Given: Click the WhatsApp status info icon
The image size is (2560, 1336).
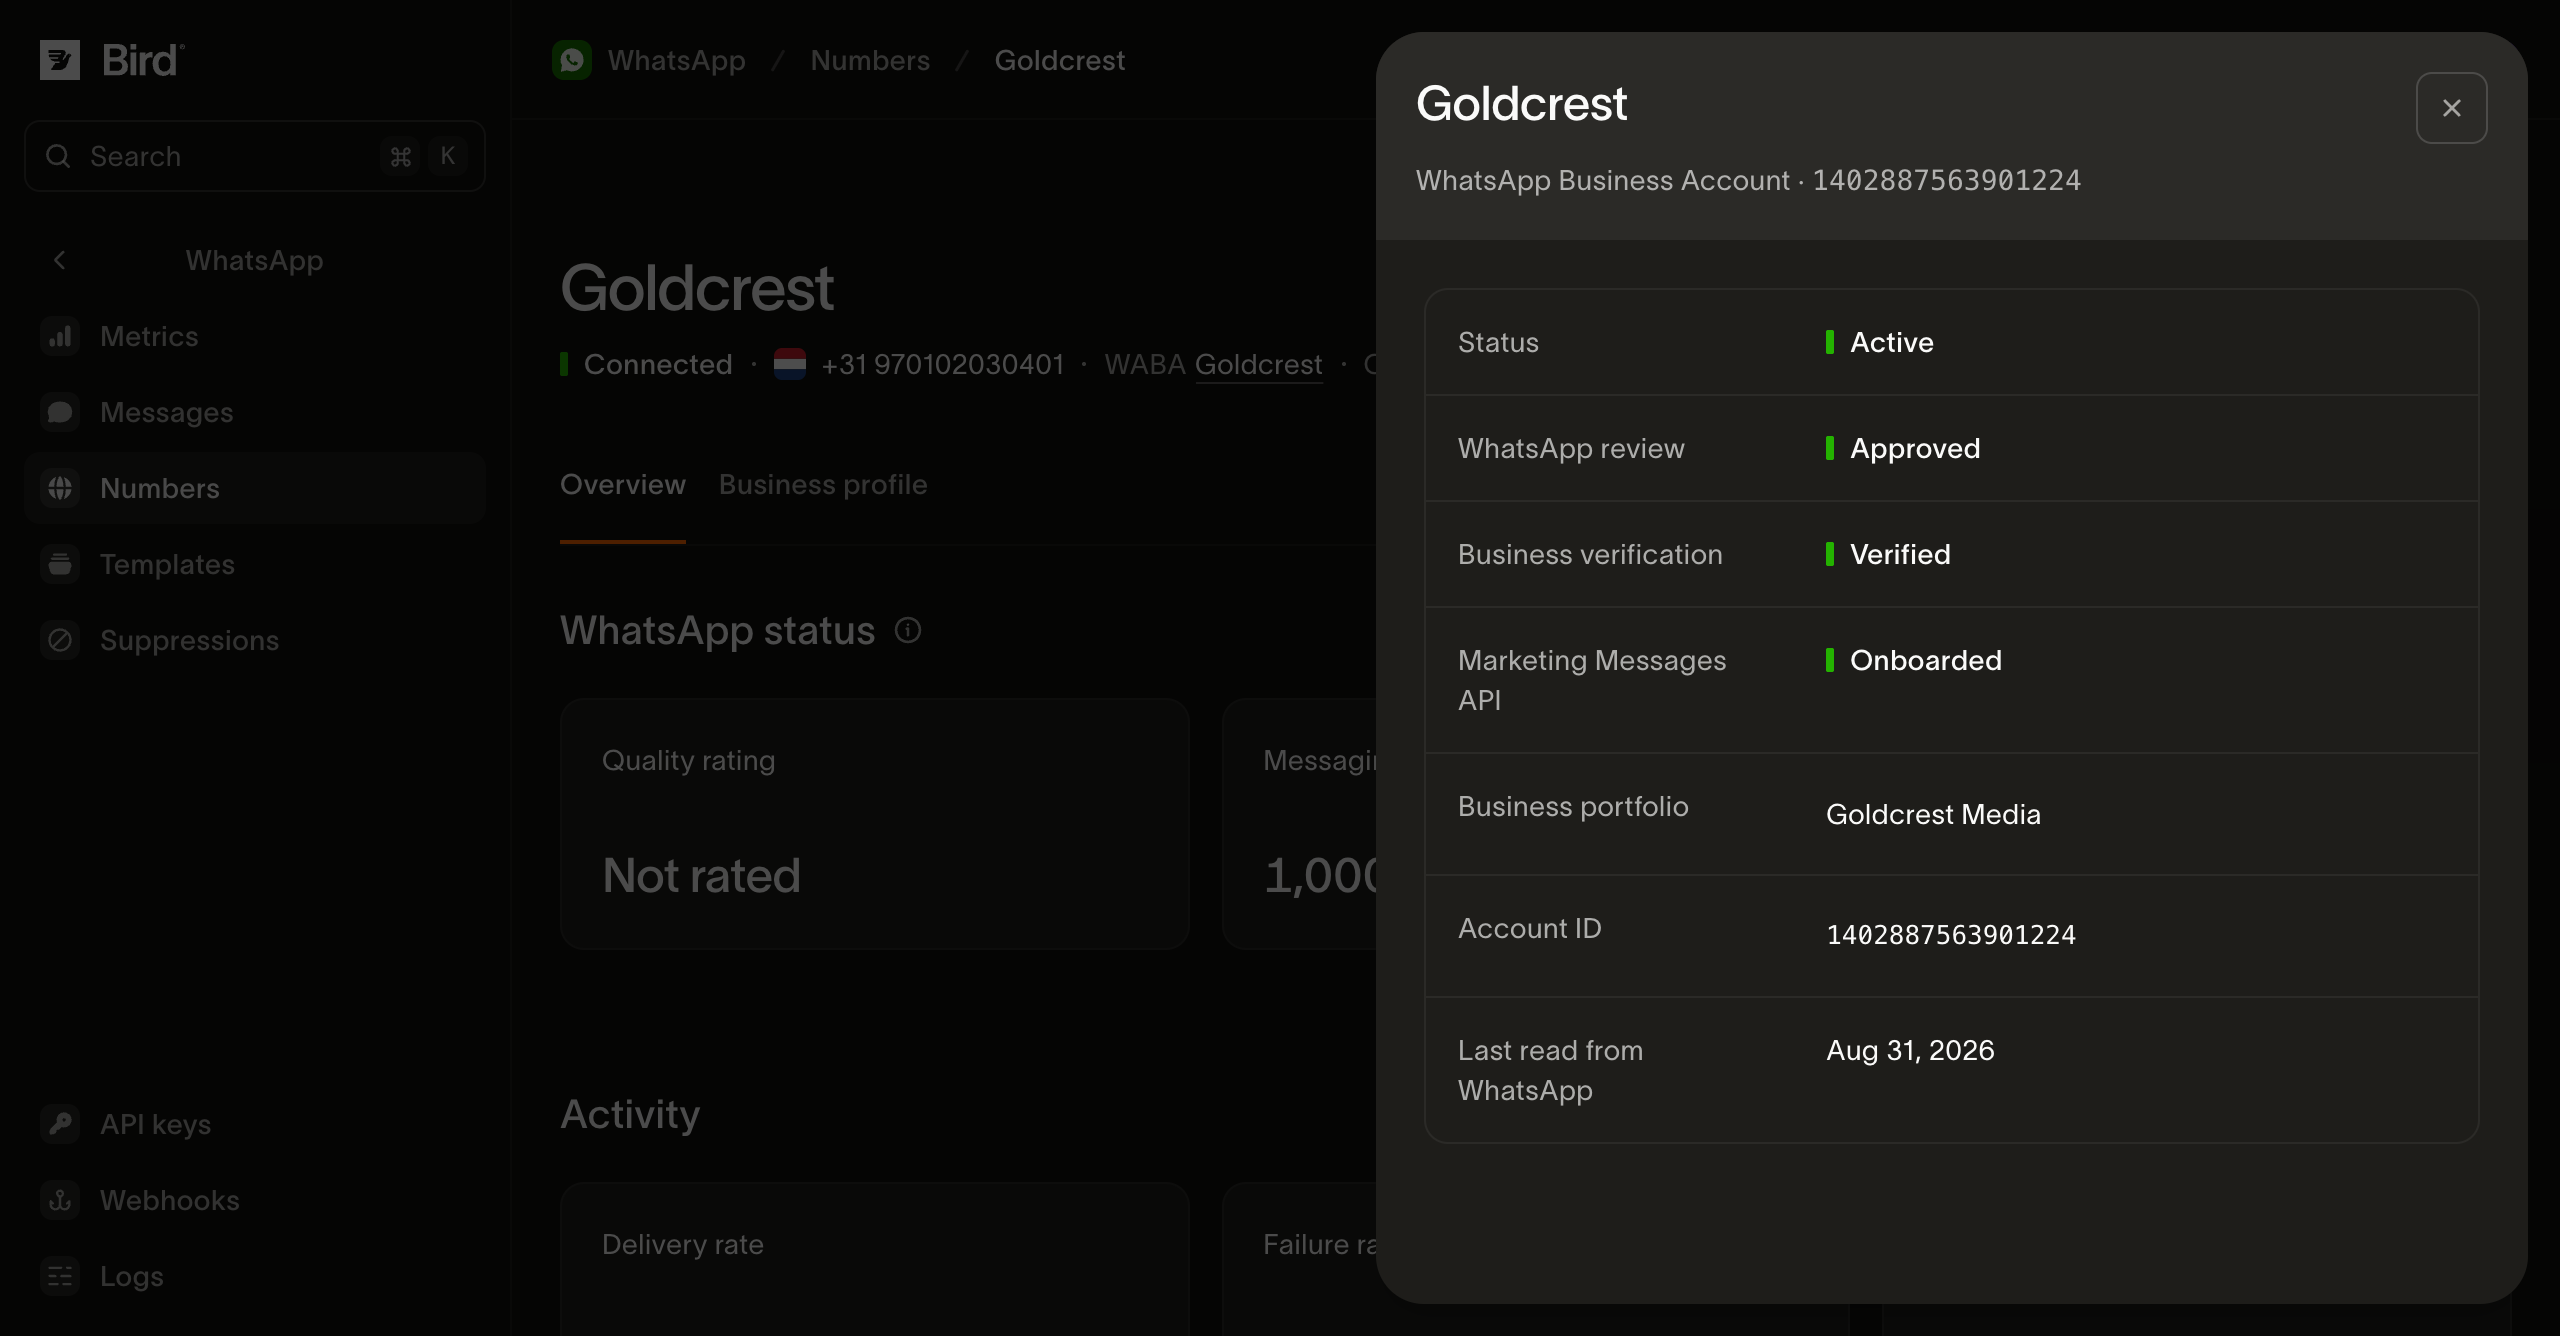Looking at the screenshot, I should pyautogui.click(x=908, y=630).
